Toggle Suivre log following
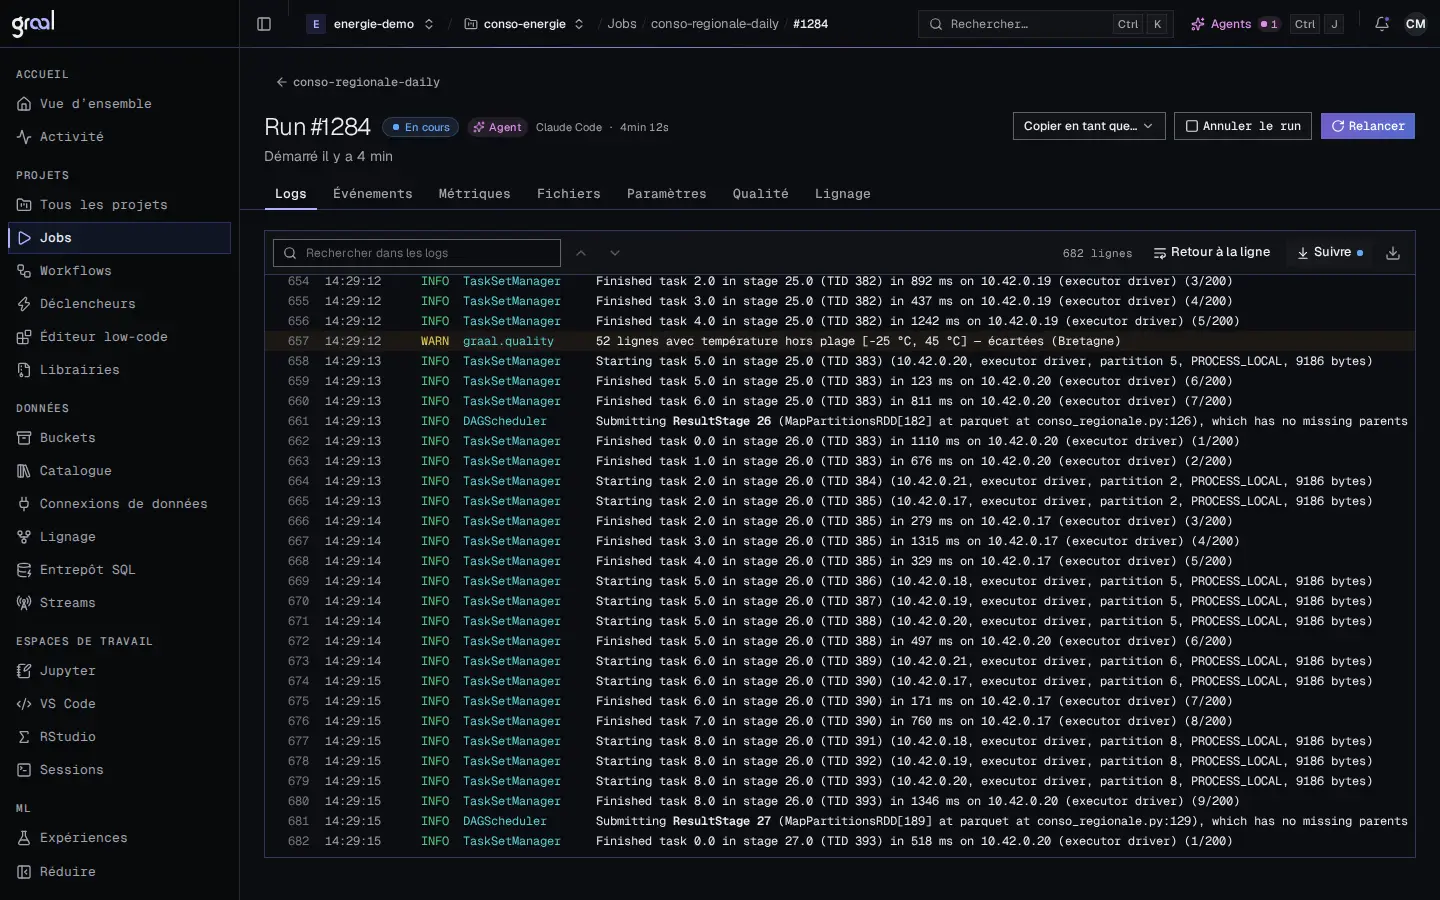Image resolution: width=1440 pixels, height=900 pixels. (x=1330, y=253)
